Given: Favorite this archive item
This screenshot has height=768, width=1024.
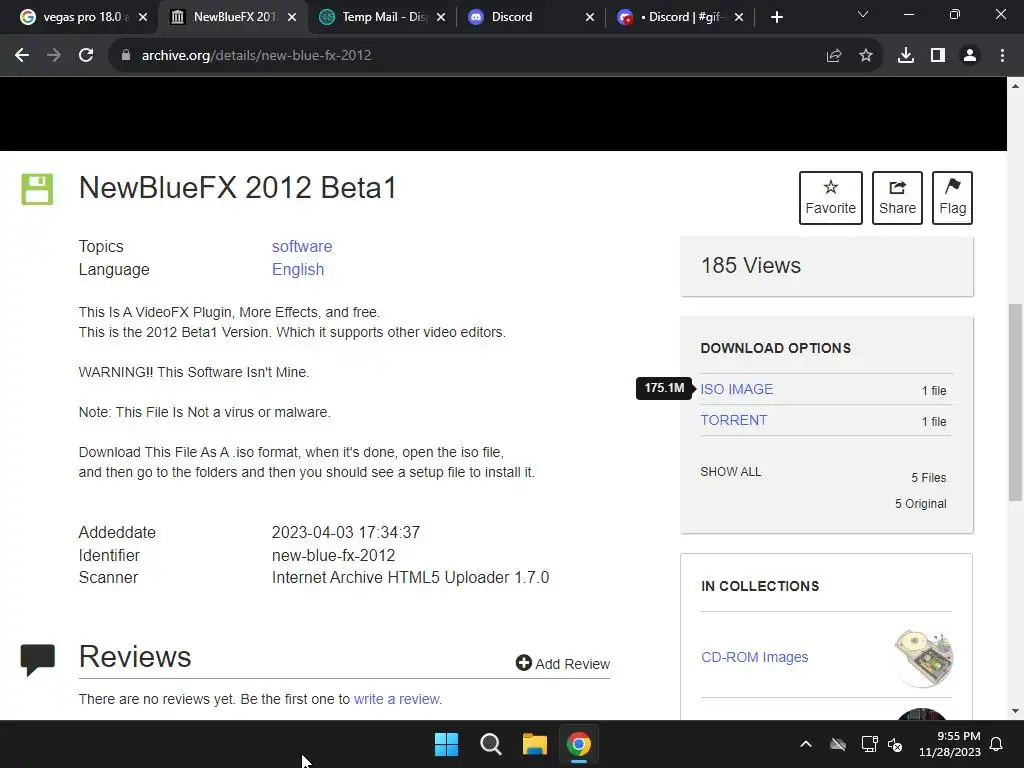Looking at the screenshot, I should (x=831, y=198).
